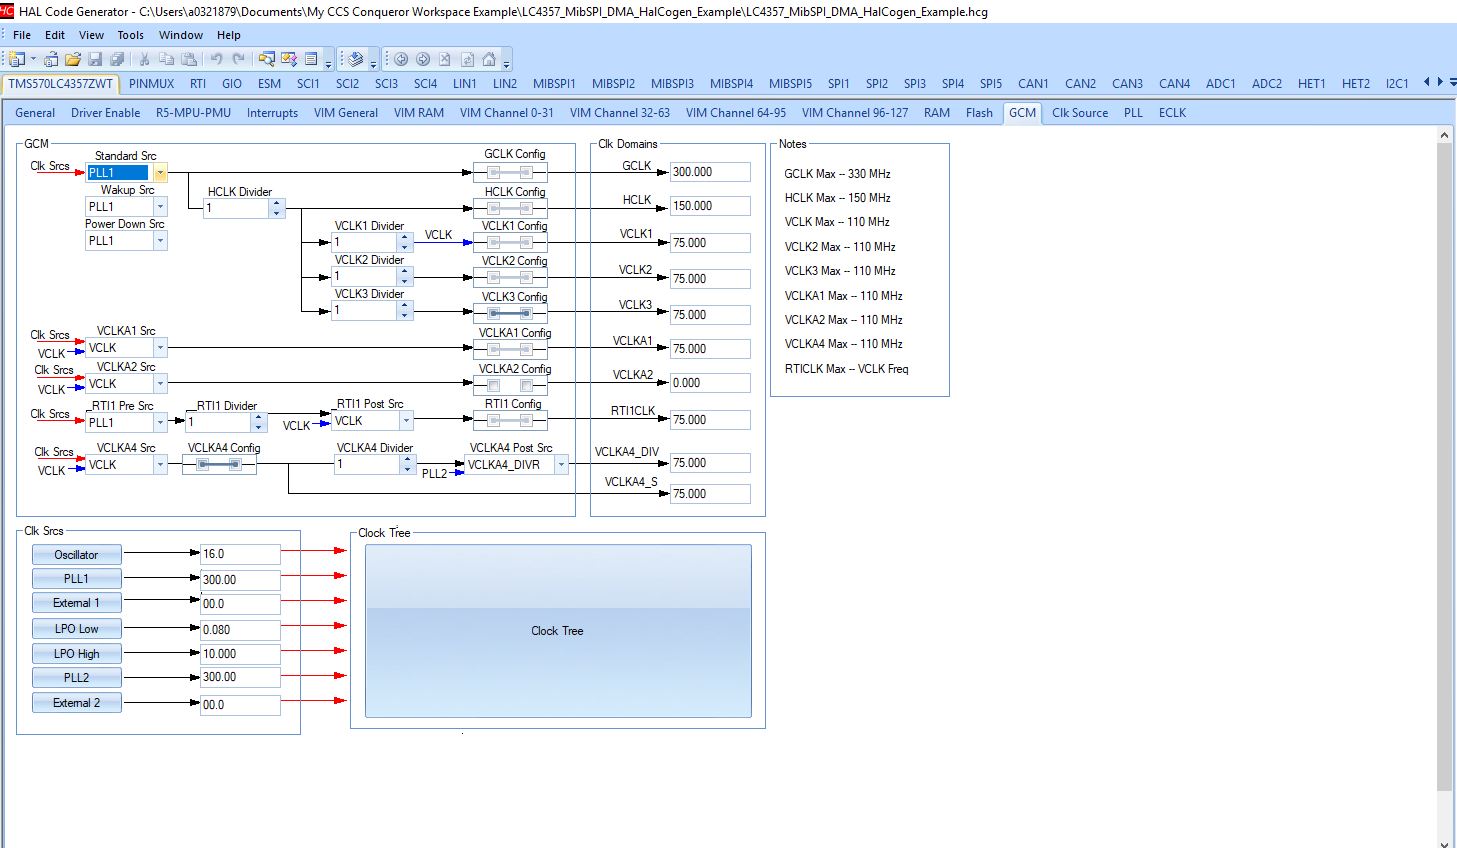The image size is (1457, 848).
Task: Switch to the VIM RAM tab
Action: click(419, 113)
